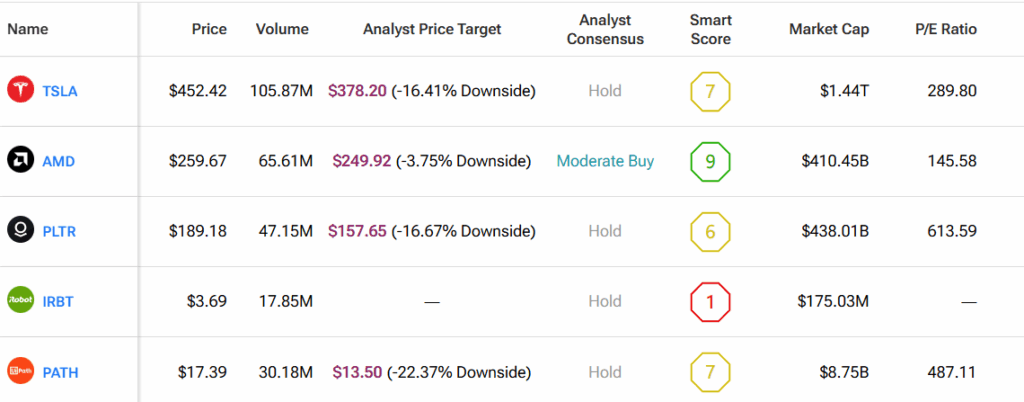Sort by the Volume column header

click(284, 29)
